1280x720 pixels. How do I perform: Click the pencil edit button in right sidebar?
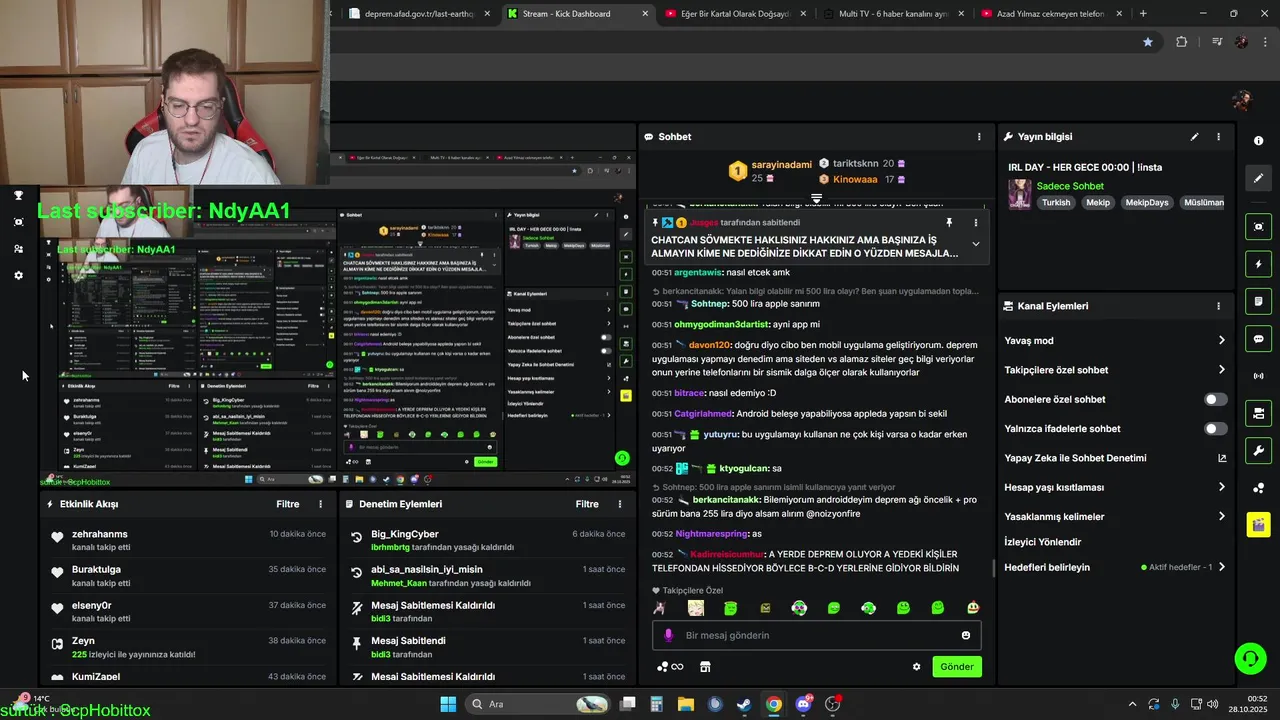tap(1259, 178)
